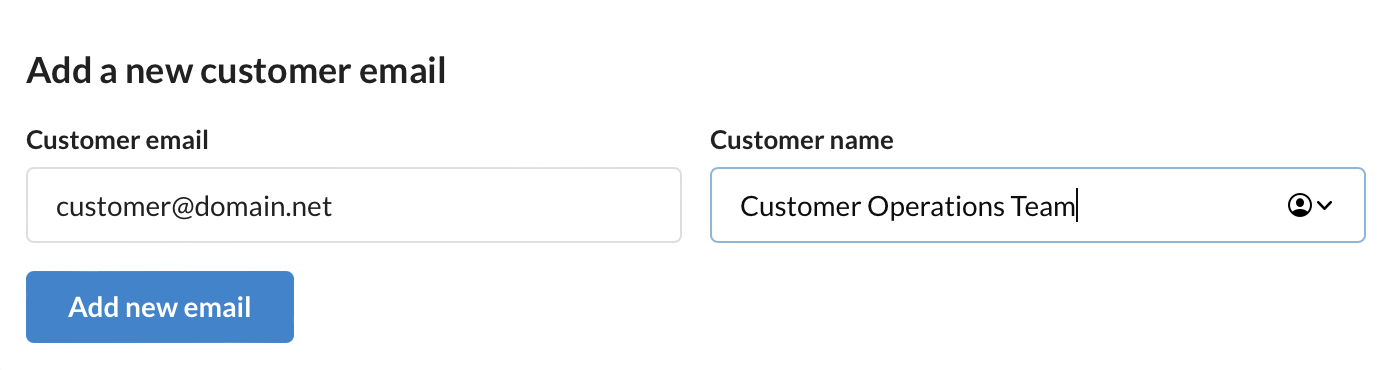The image size is (1388, 370).
Task: Open contacts autofill in Customer name field
Action: 1310,206
